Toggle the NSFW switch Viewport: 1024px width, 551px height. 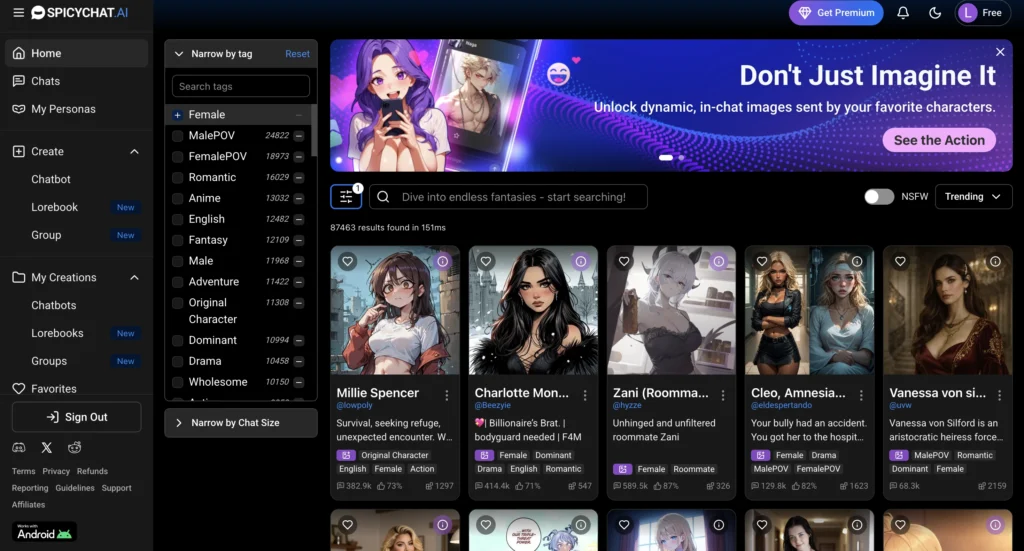pyautogui.click(x=878, y=197)
